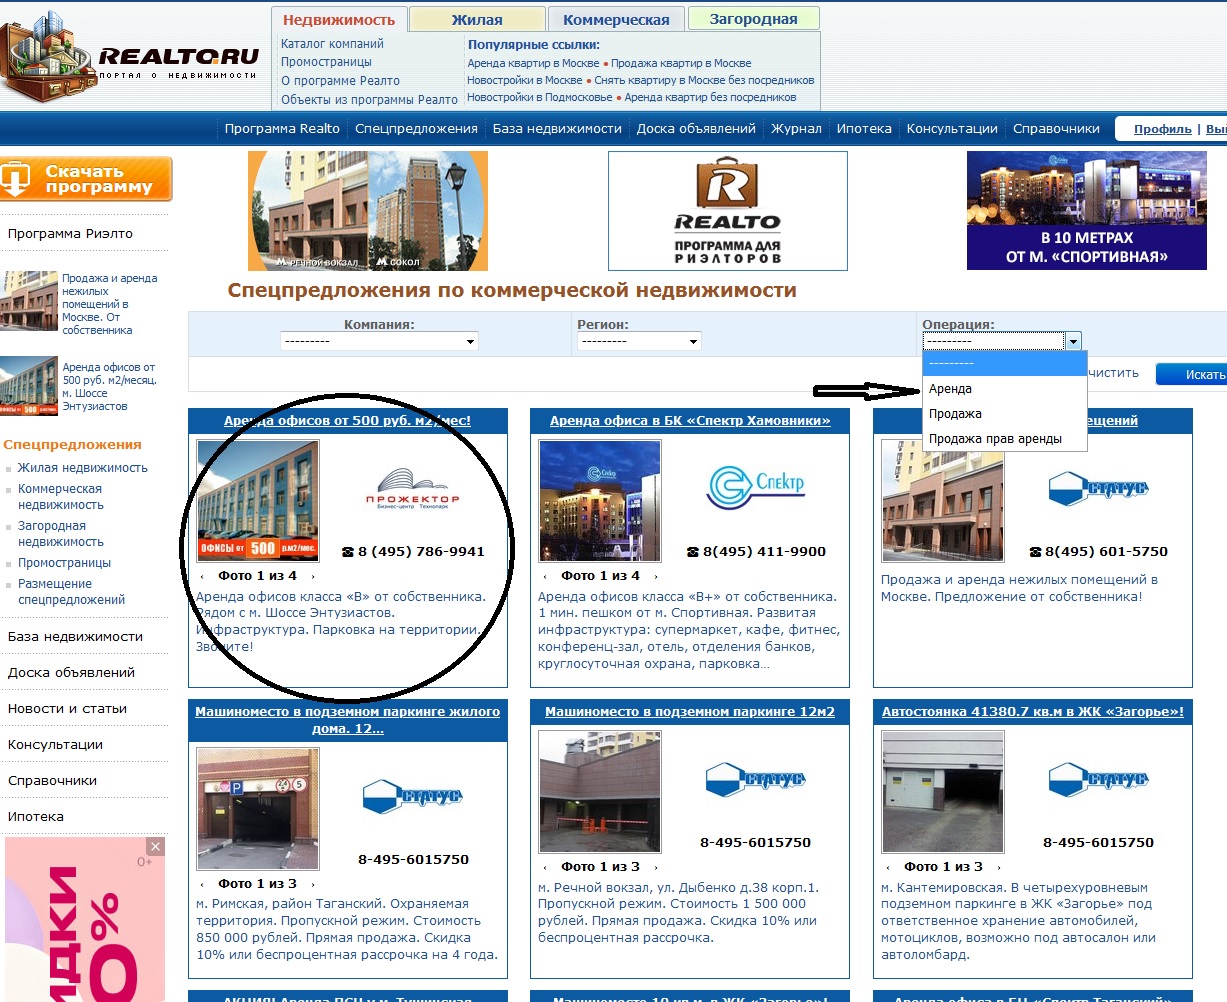Collapse the Операция dropdown arrow
1227x1002 pixels.
pyautogui.click(x=1073, y=341)
